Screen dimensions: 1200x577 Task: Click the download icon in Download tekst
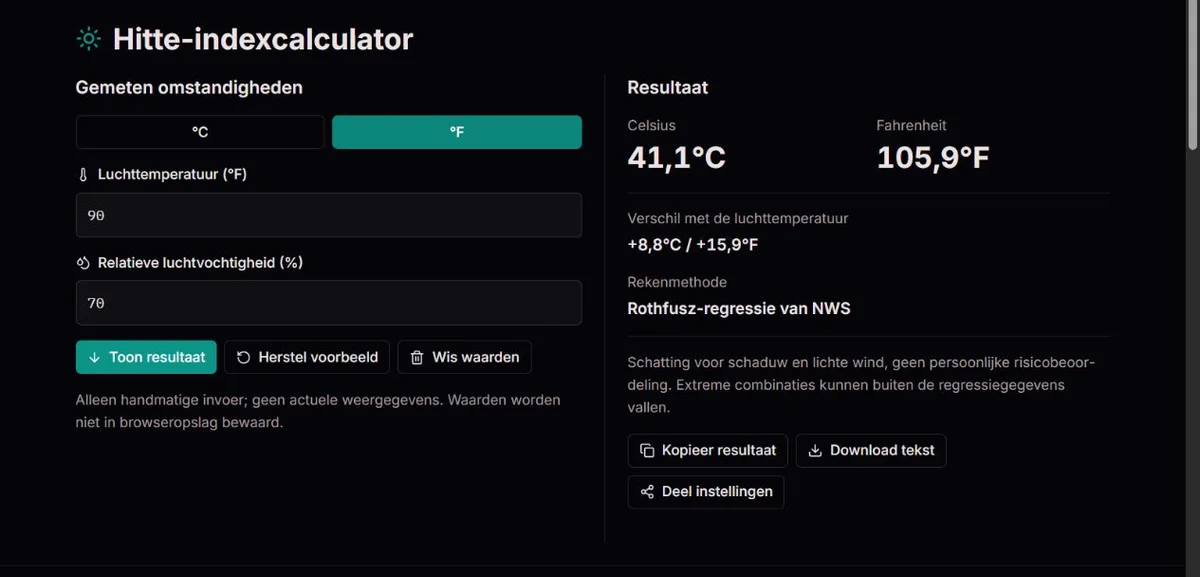[815, 450]
